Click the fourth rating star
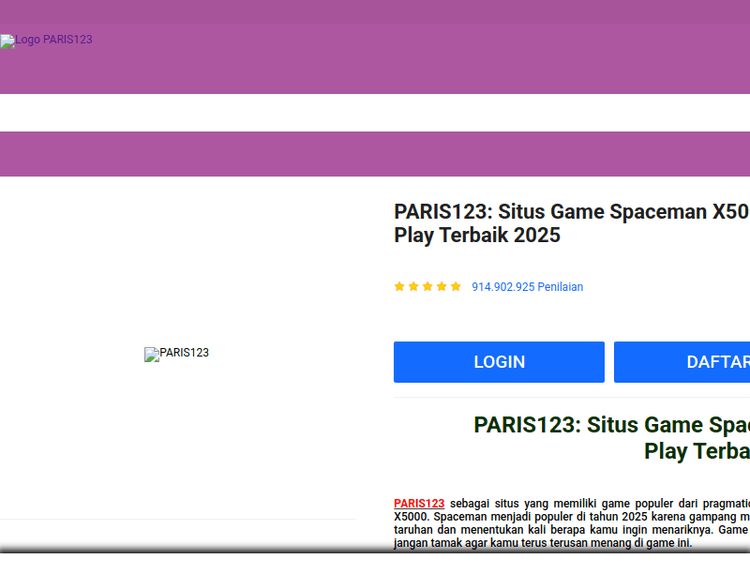 click(x=442, y=287)
